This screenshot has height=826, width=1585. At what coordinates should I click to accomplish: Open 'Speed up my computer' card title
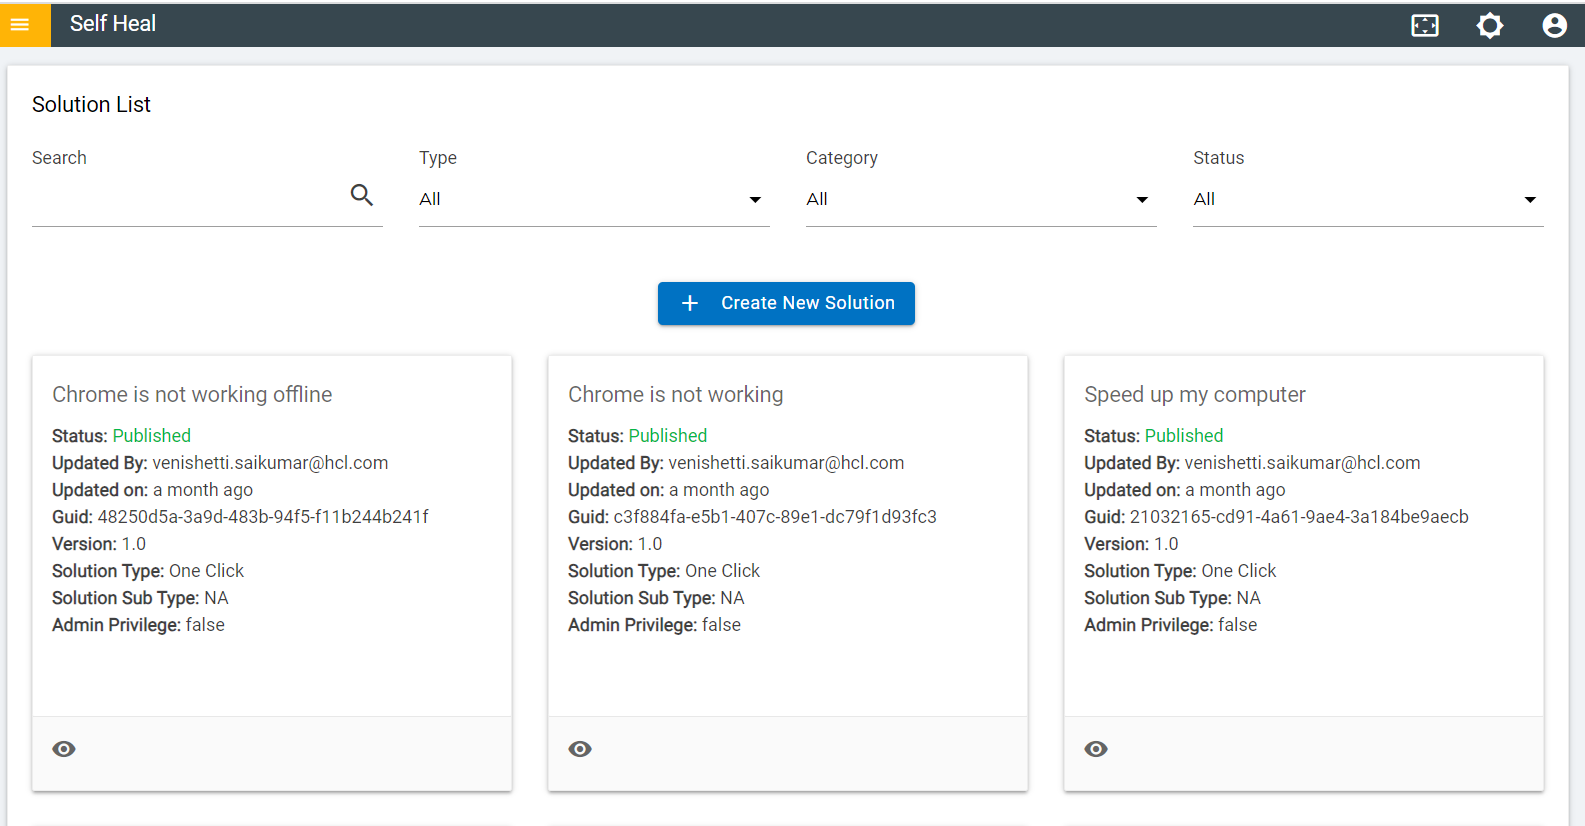[x=1195, y=394]
